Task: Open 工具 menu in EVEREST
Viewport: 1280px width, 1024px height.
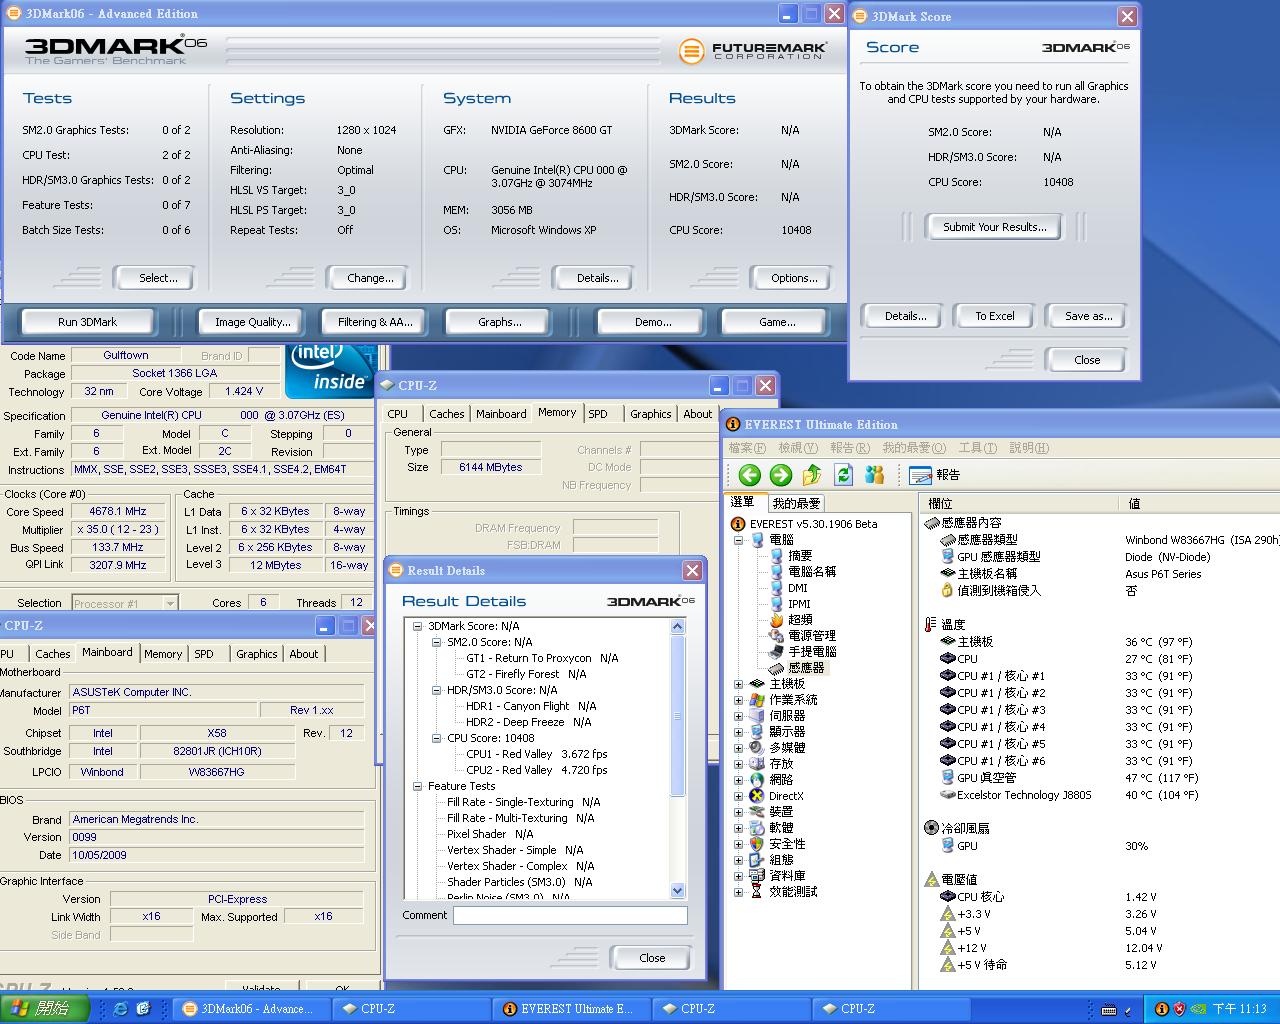Action: (x=977, y=448)
